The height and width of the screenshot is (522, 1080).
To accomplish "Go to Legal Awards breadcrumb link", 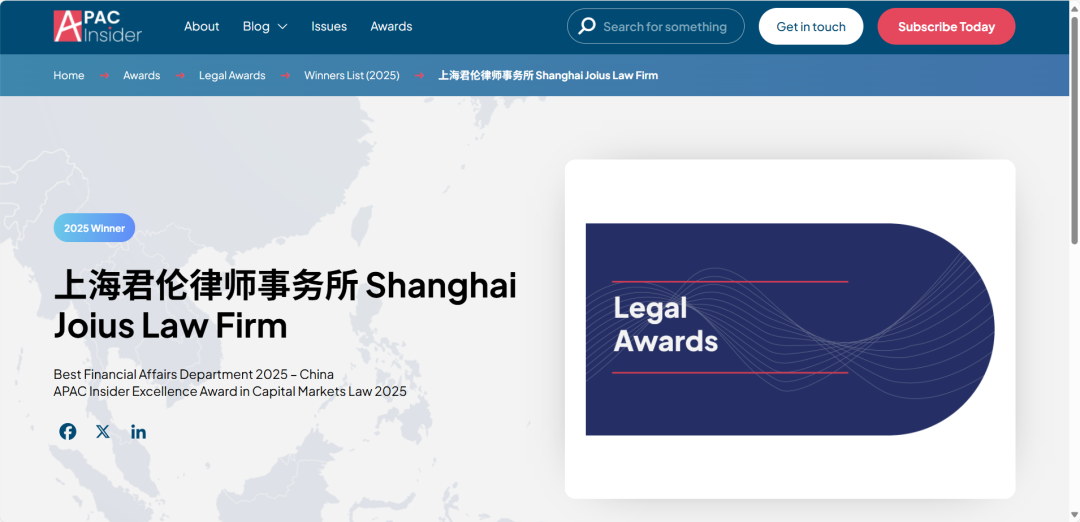I will (x=232, y=75).
